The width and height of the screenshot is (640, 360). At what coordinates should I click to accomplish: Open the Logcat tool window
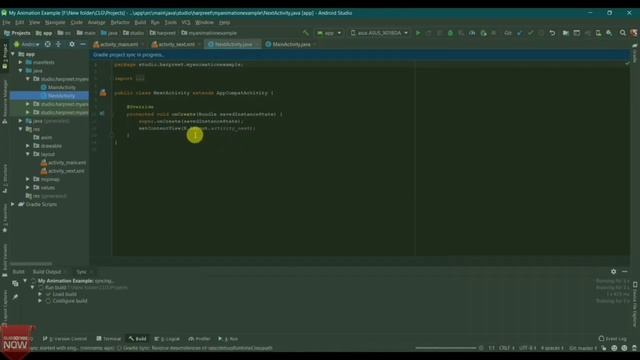[167, 339]
